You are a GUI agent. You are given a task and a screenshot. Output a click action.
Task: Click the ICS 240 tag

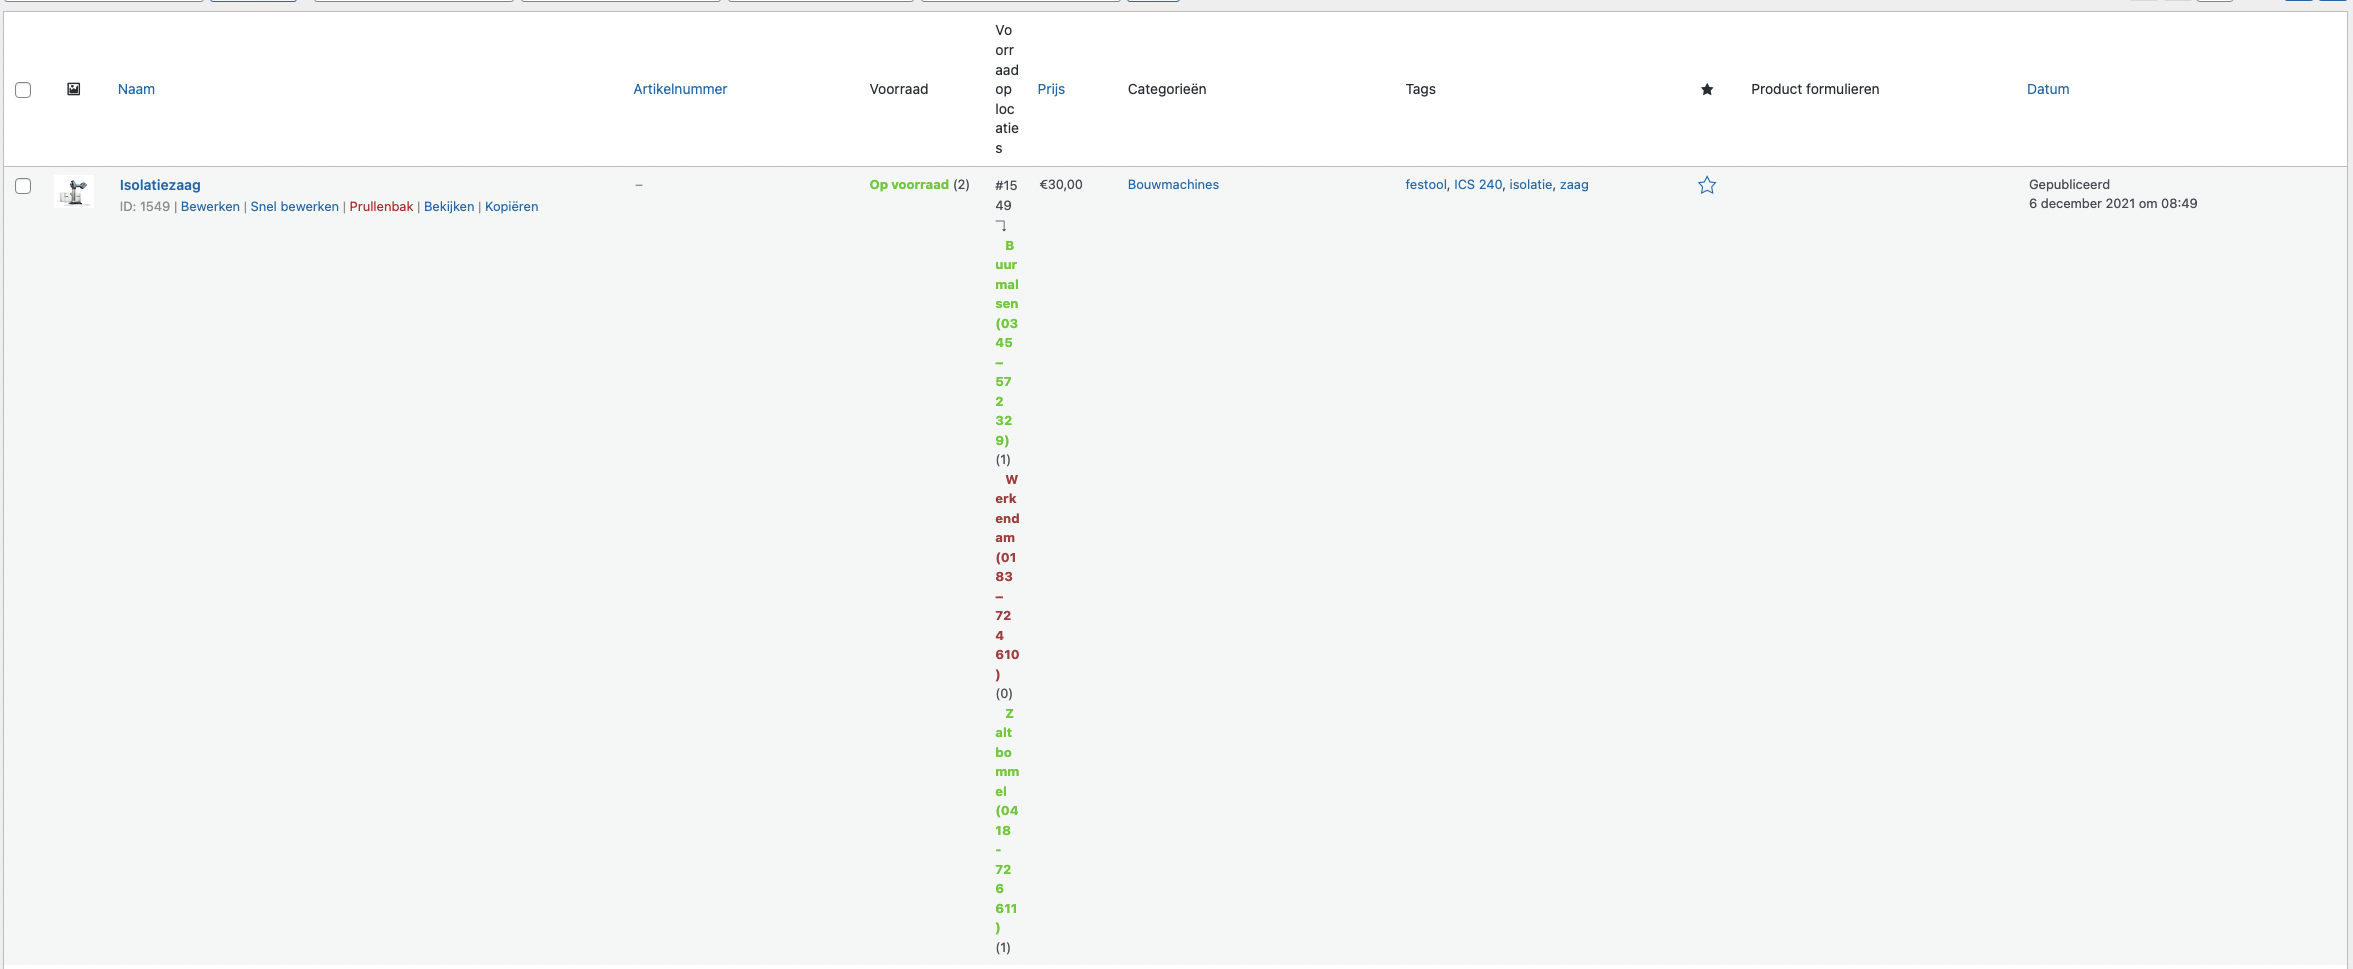(x=1478, y=185)
